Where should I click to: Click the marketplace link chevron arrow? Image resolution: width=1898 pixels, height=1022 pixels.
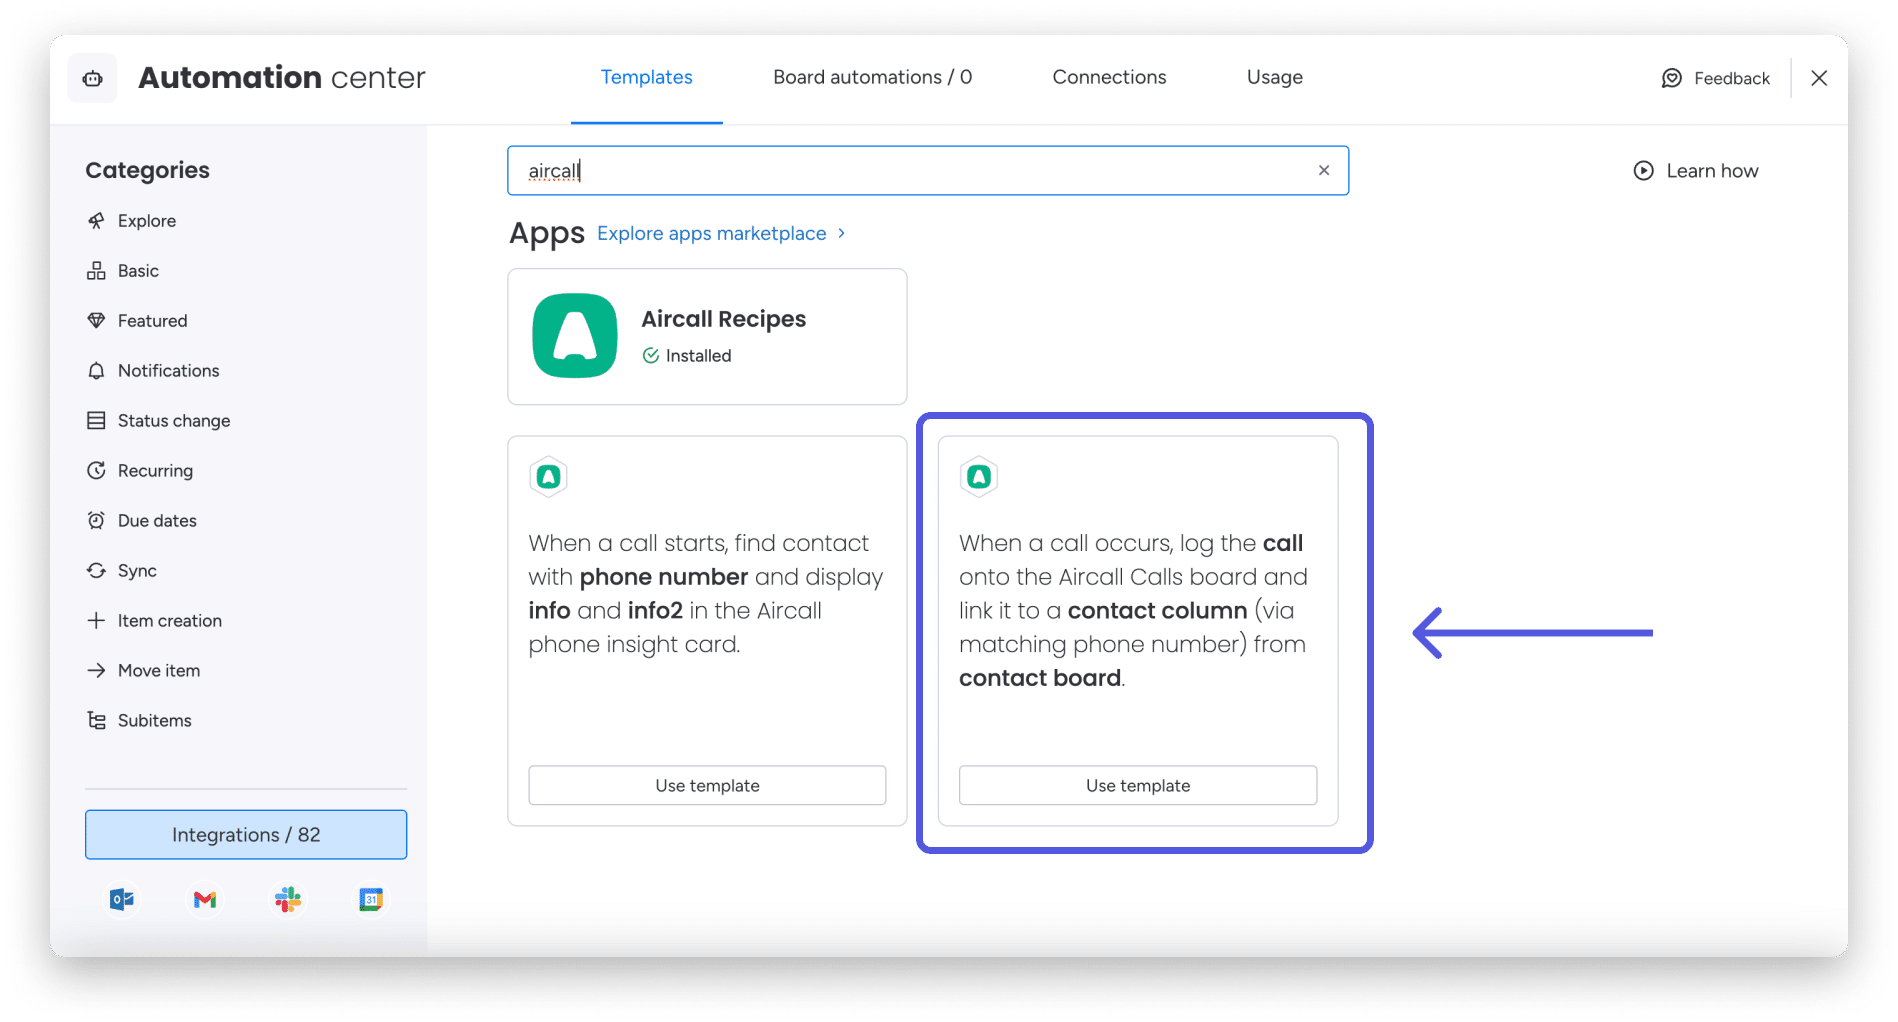(841, 233)
